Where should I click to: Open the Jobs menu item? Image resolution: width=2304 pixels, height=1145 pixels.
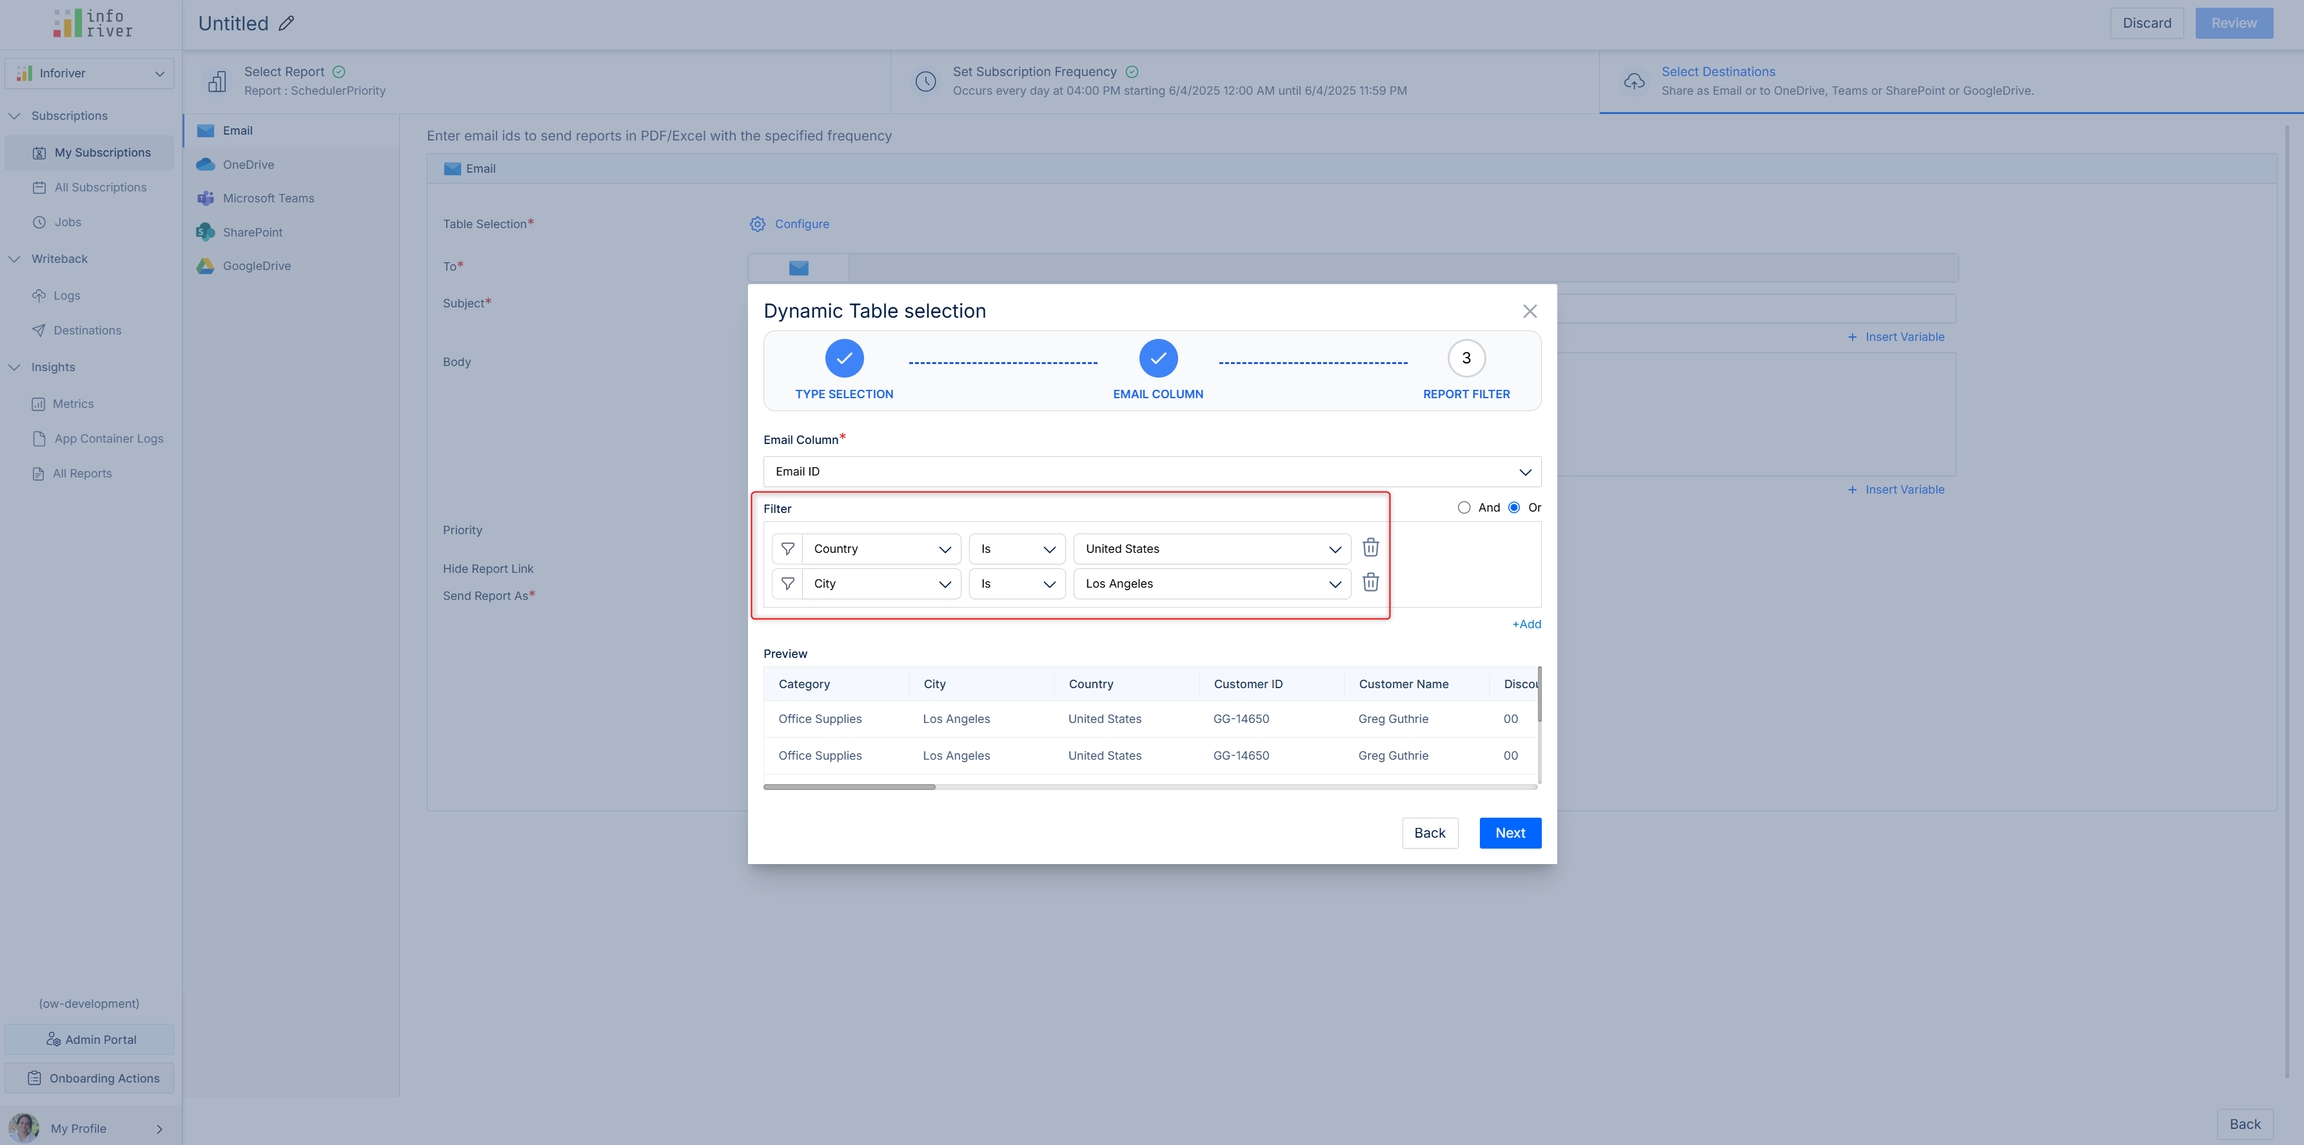(x=68, y=223)
